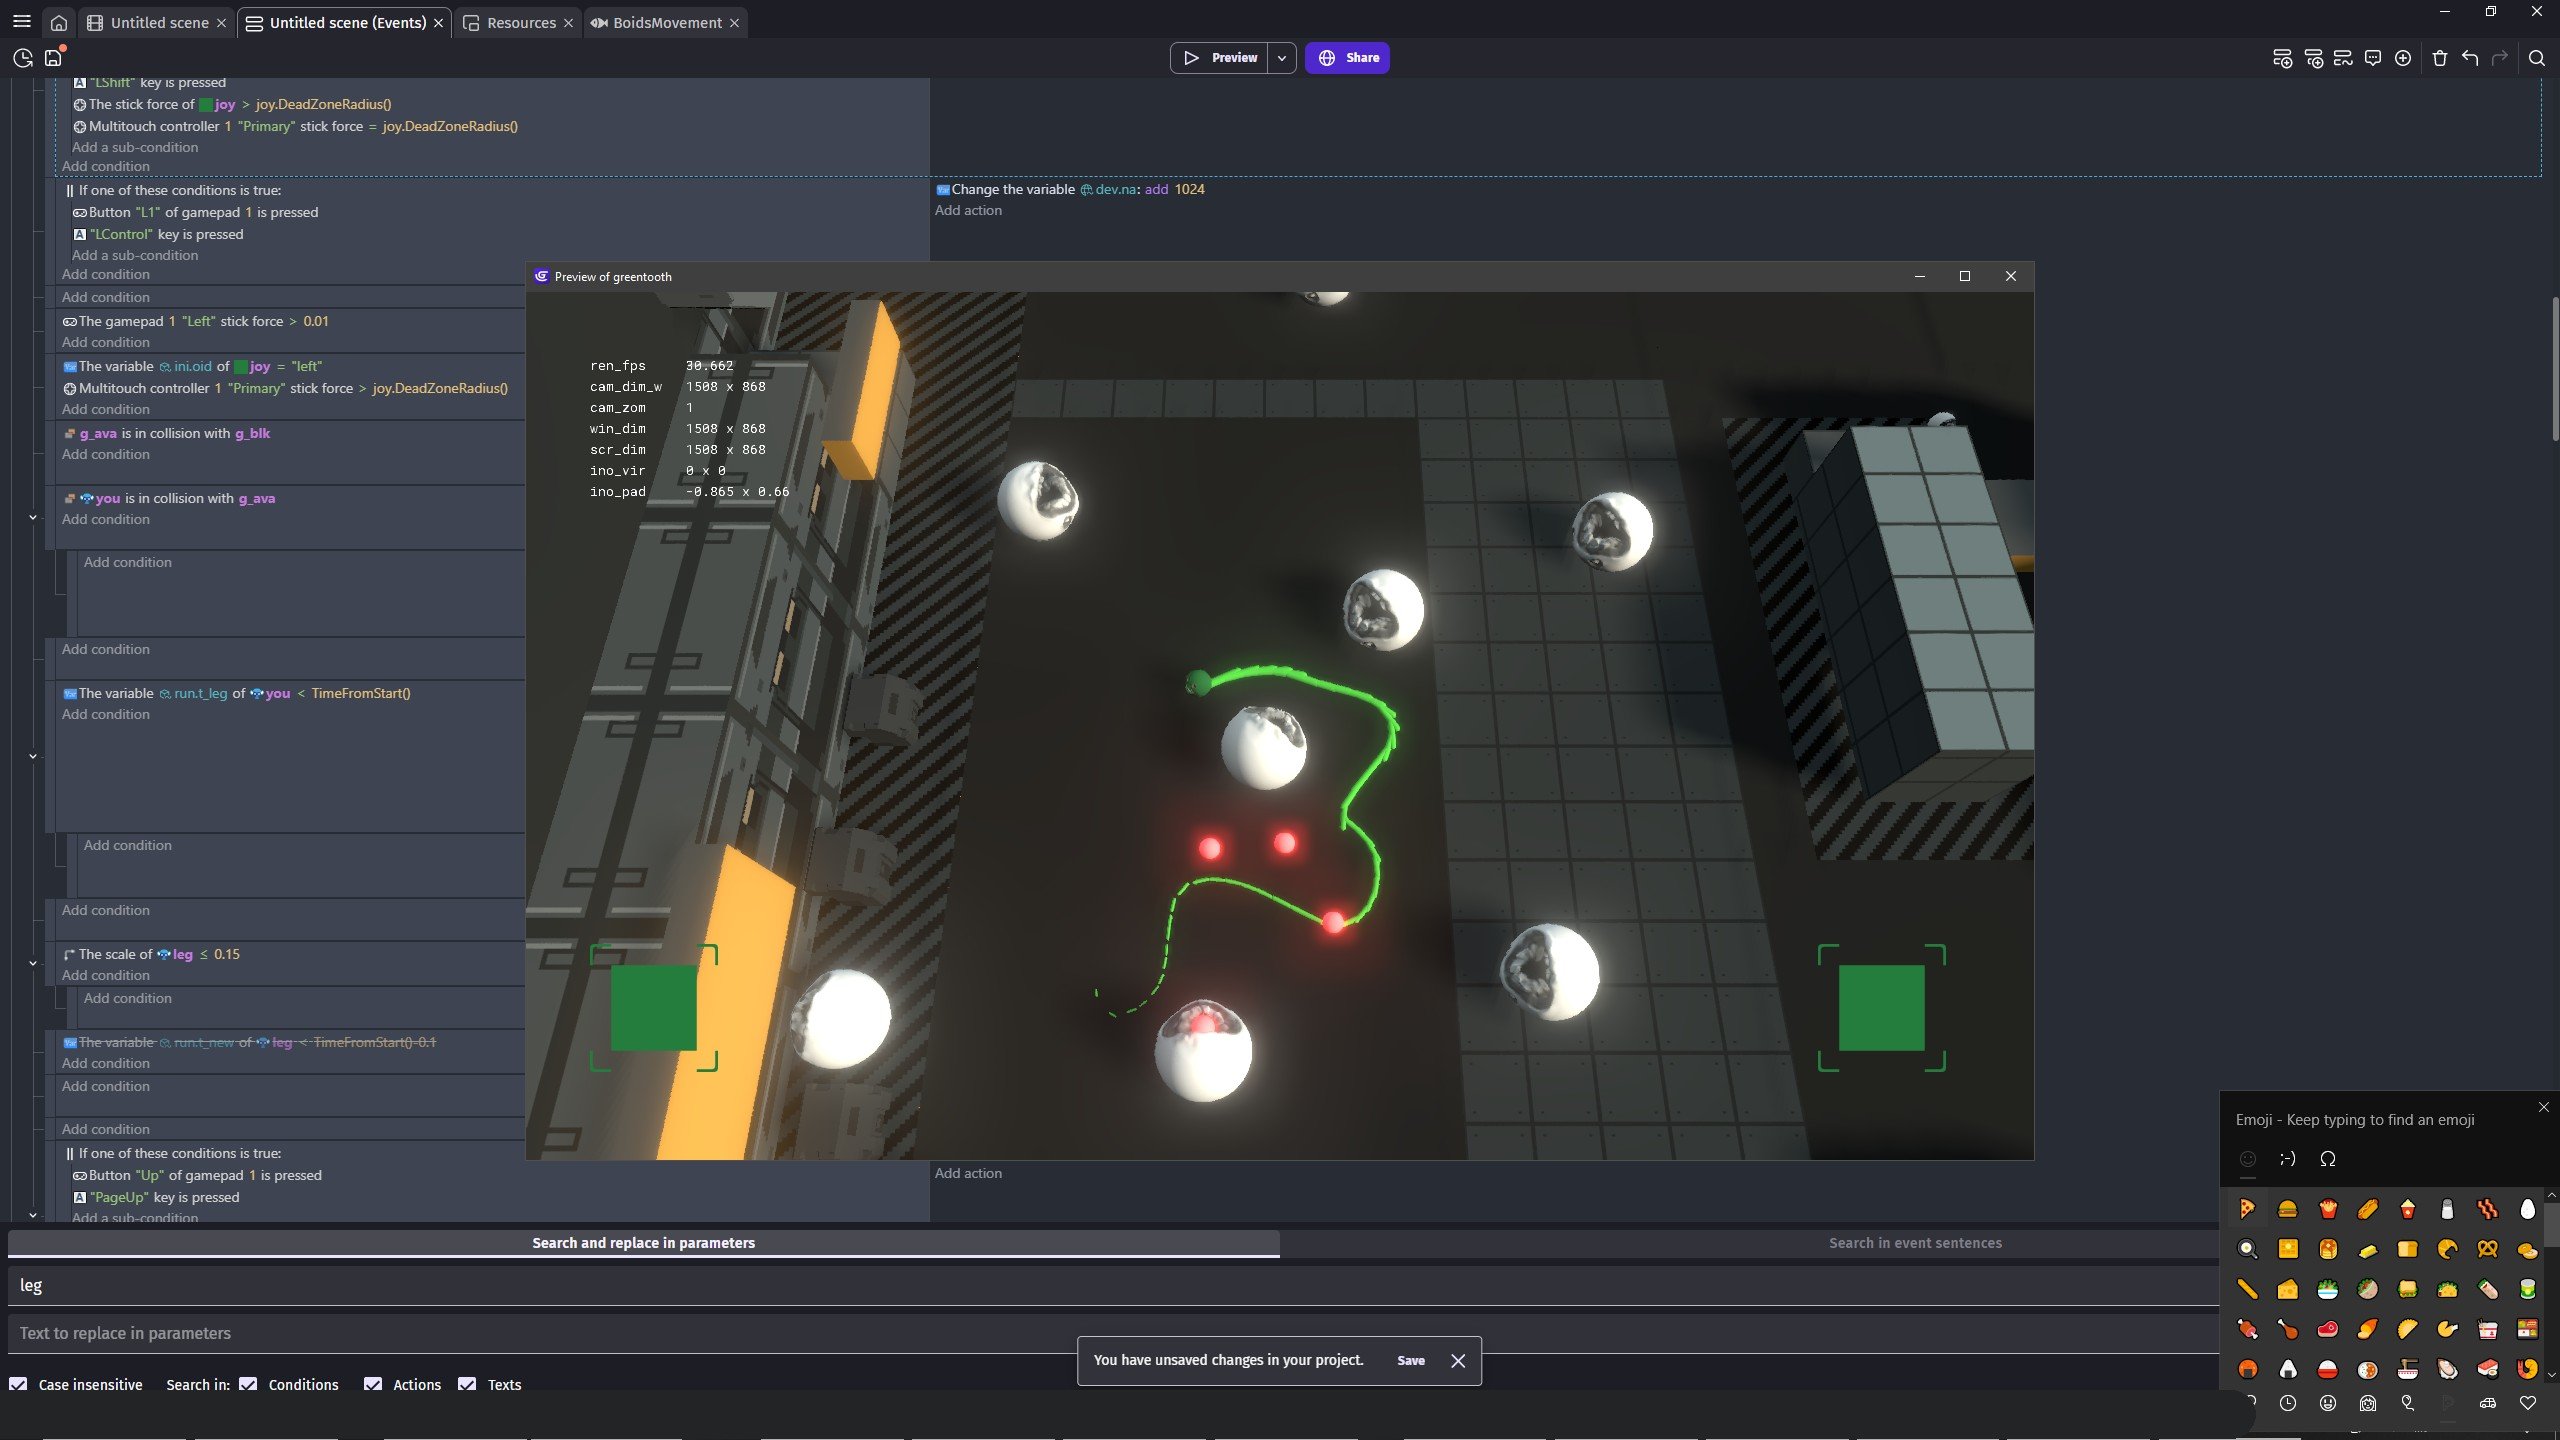
Task: Collapse the gamepad 'Up' / 'PageUp' event
Action: pyautogui.click(x=33, y=1215)
